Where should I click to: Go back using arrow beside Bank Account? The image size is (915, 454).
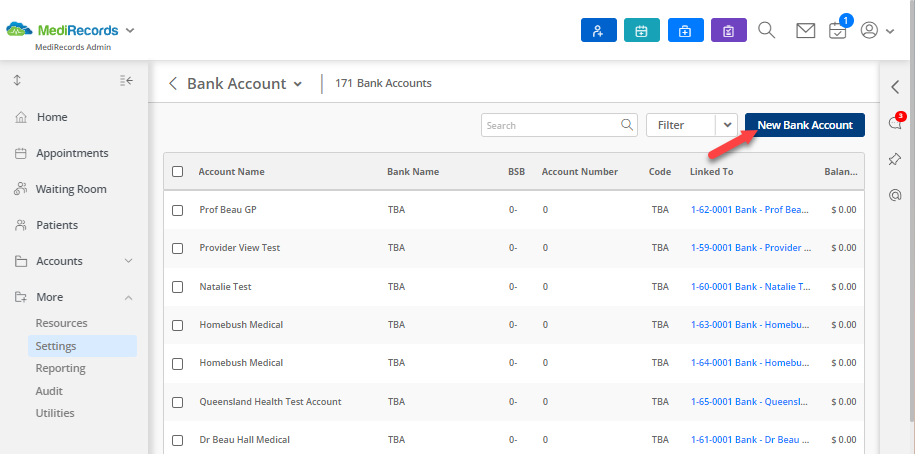(x=173, y=83)
